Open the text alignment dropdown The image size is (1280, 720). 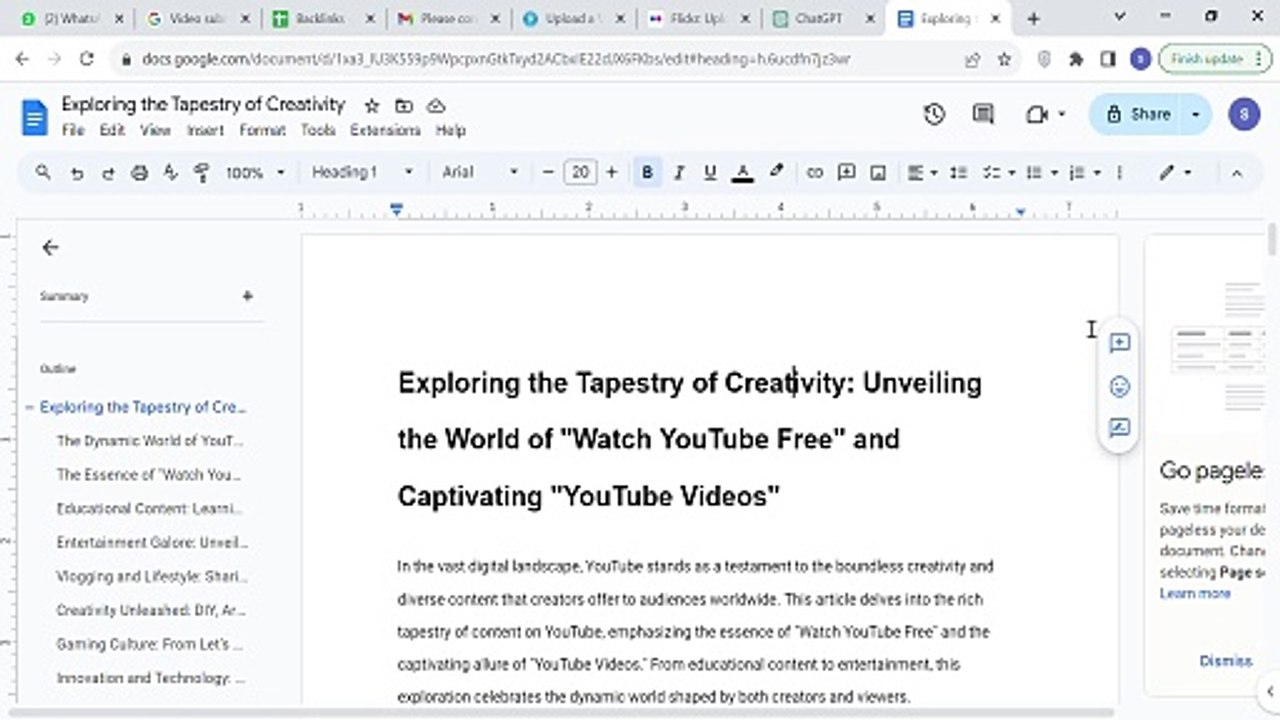click(921, 172)
